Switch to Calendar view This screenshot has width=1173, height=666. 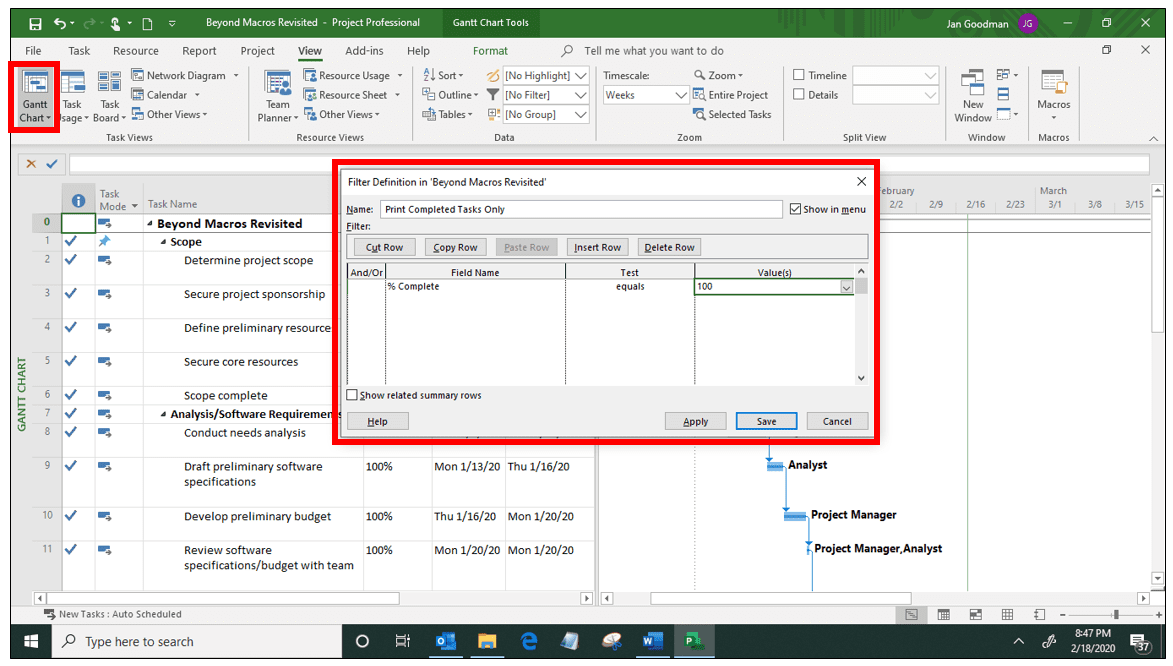point(166,95)
